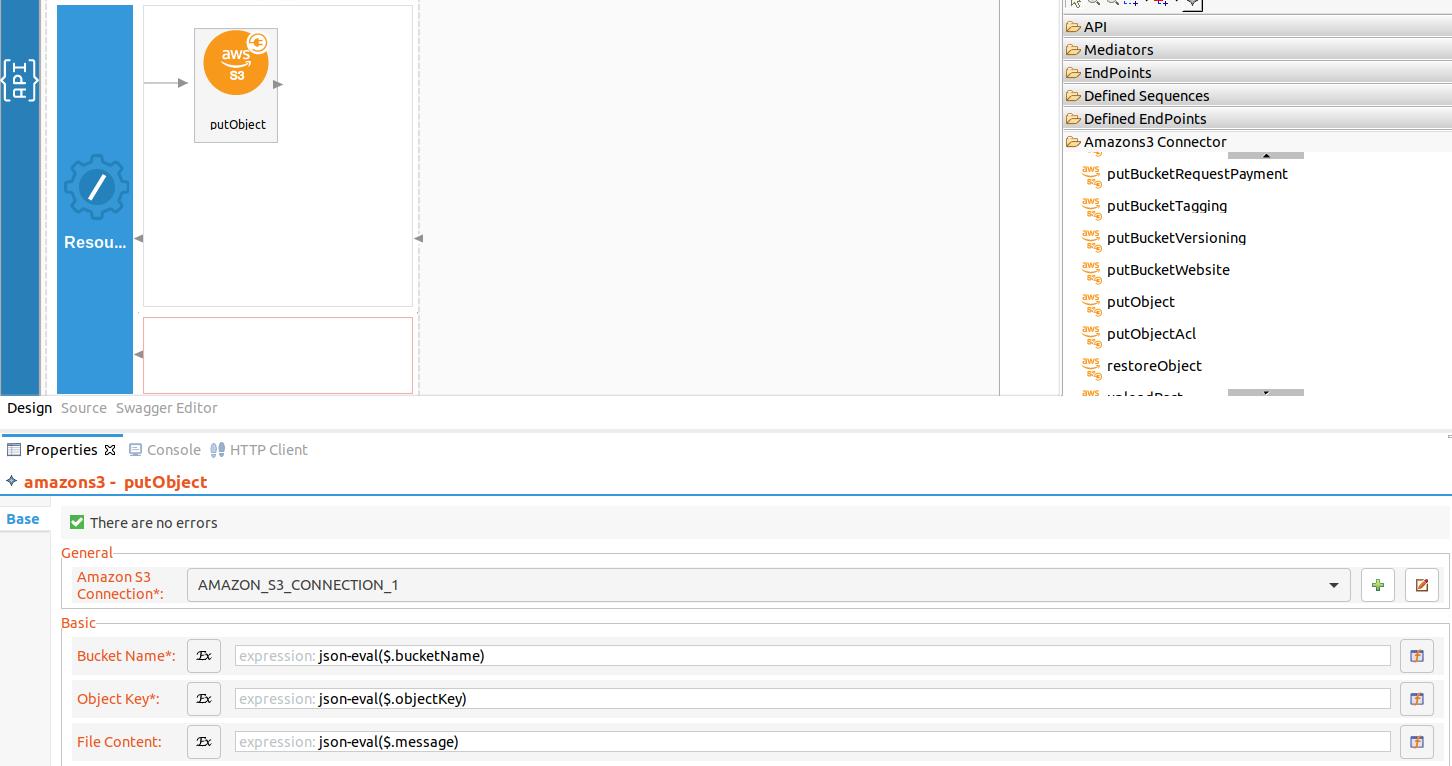Pick putBucketVersioning from the connector palette
The height and width of the screenshot is (766, 1452).
[1176, 238]
